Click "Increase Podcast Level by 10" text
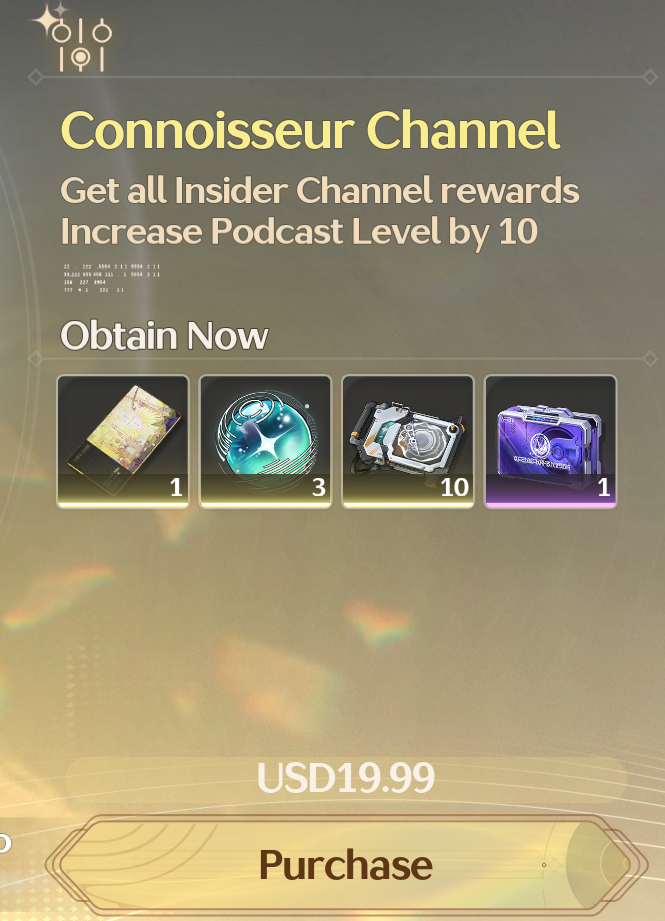 pos(299,231)
